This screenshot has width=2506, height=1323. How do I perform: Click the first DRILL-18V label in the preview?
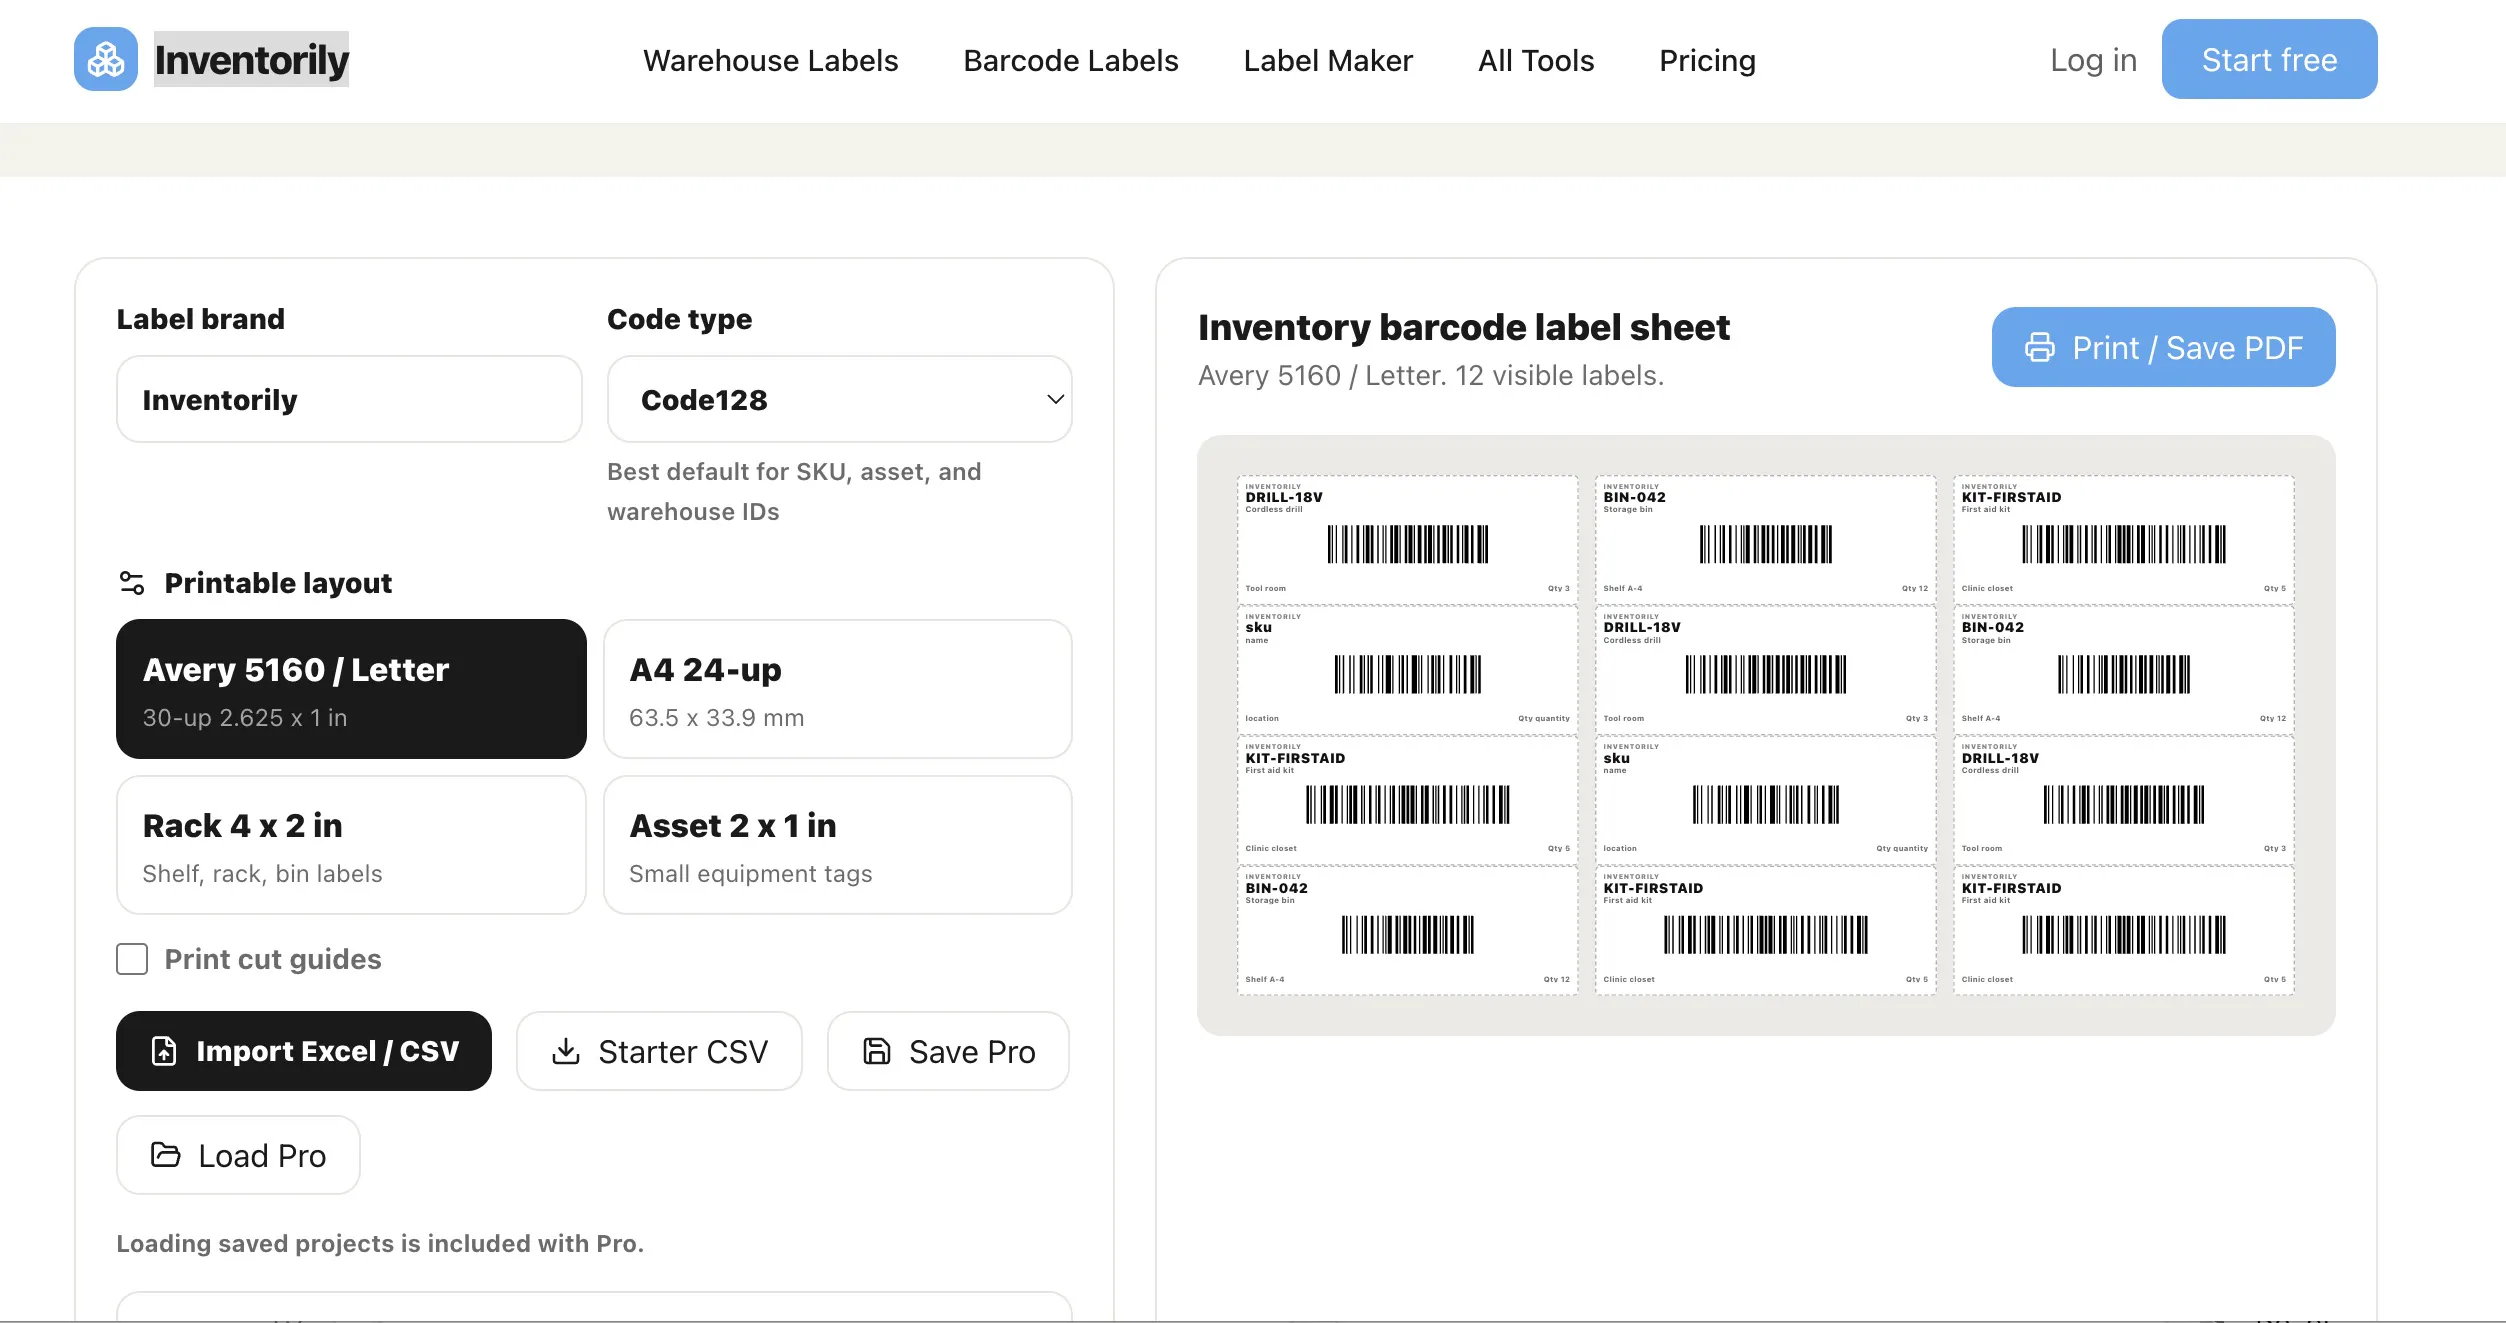tap(1407, 539)
